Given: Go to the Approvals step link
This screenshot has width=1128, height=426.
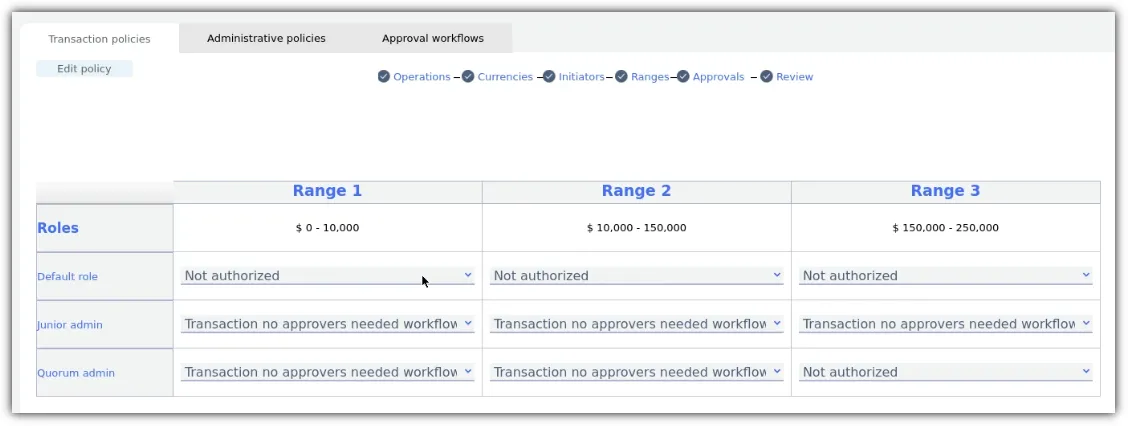Looking at the screenshot, I should pyautogui.click(x=718, y=77).
